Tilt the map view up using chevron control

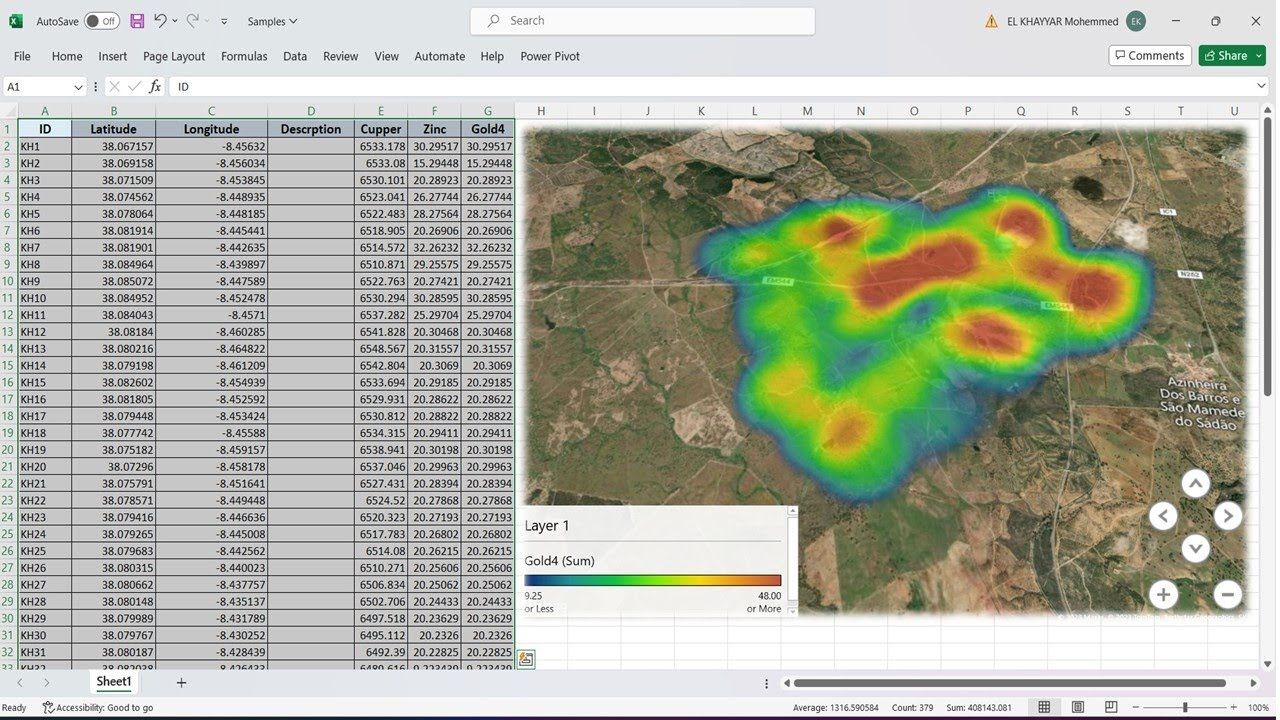click(1195, 482)
